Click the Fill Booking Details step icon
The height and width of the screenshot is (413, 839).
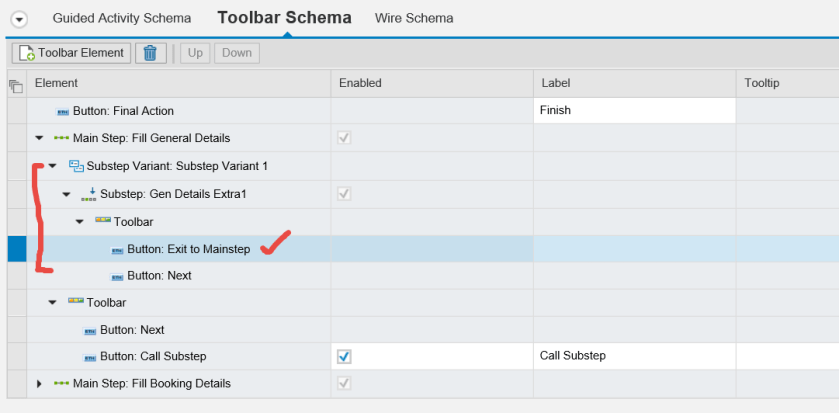point(63,384)
